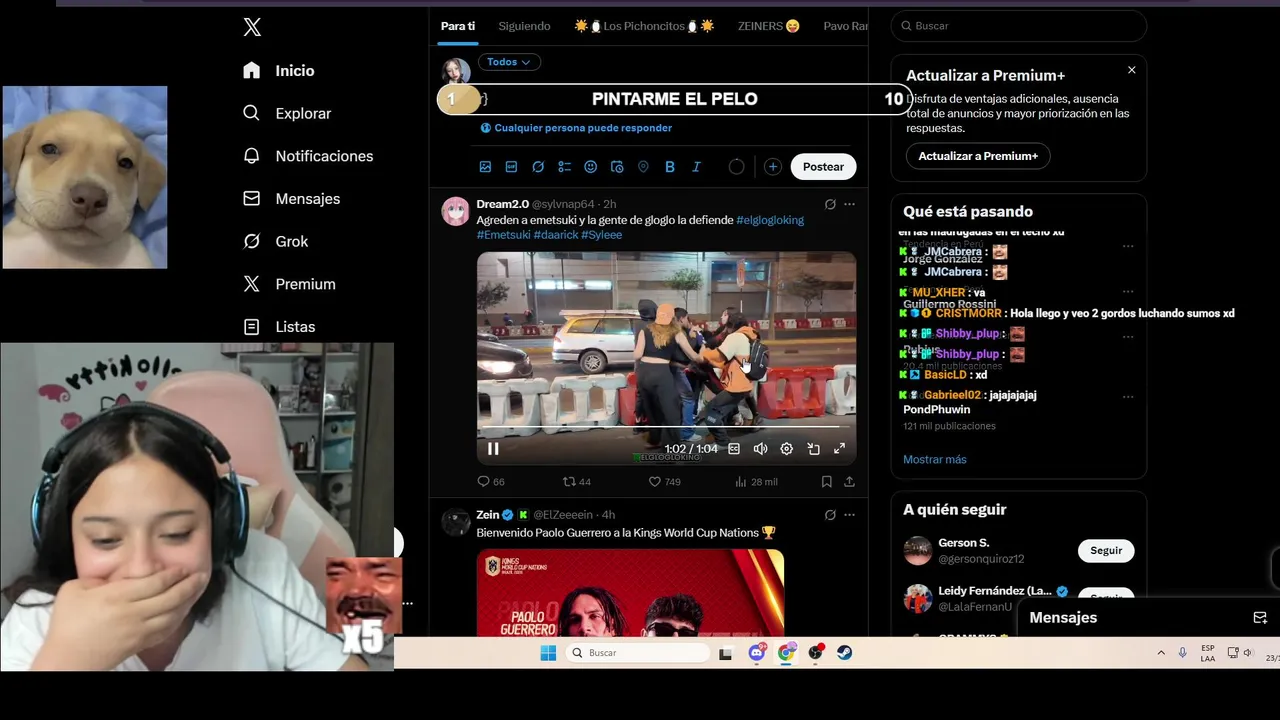Open the Windows Start menu
This screenshot has height=720, width=1280.
pyautogui.click(x=548, y=653)
